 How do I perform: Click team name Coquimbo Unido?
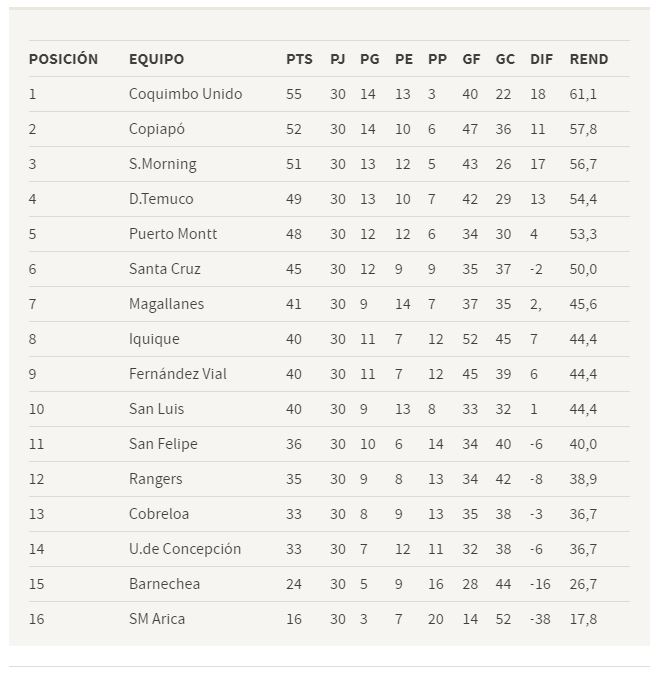pyautogui.click(x=185, y=94)
